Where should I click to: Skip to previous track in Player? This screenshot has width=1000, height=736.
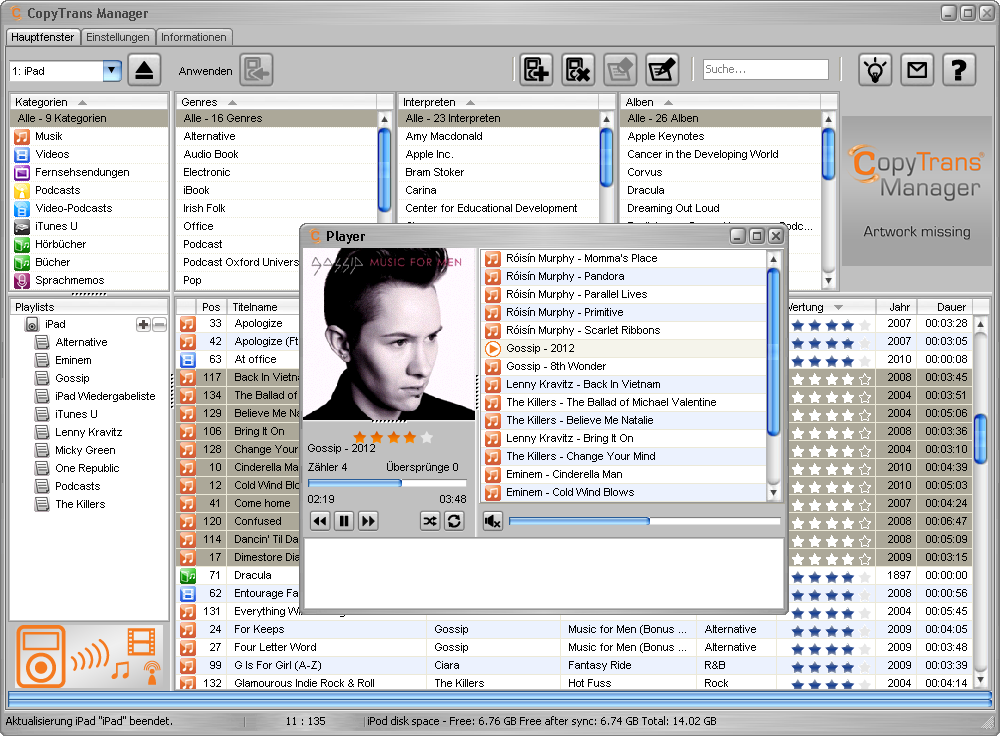(320, 521)
